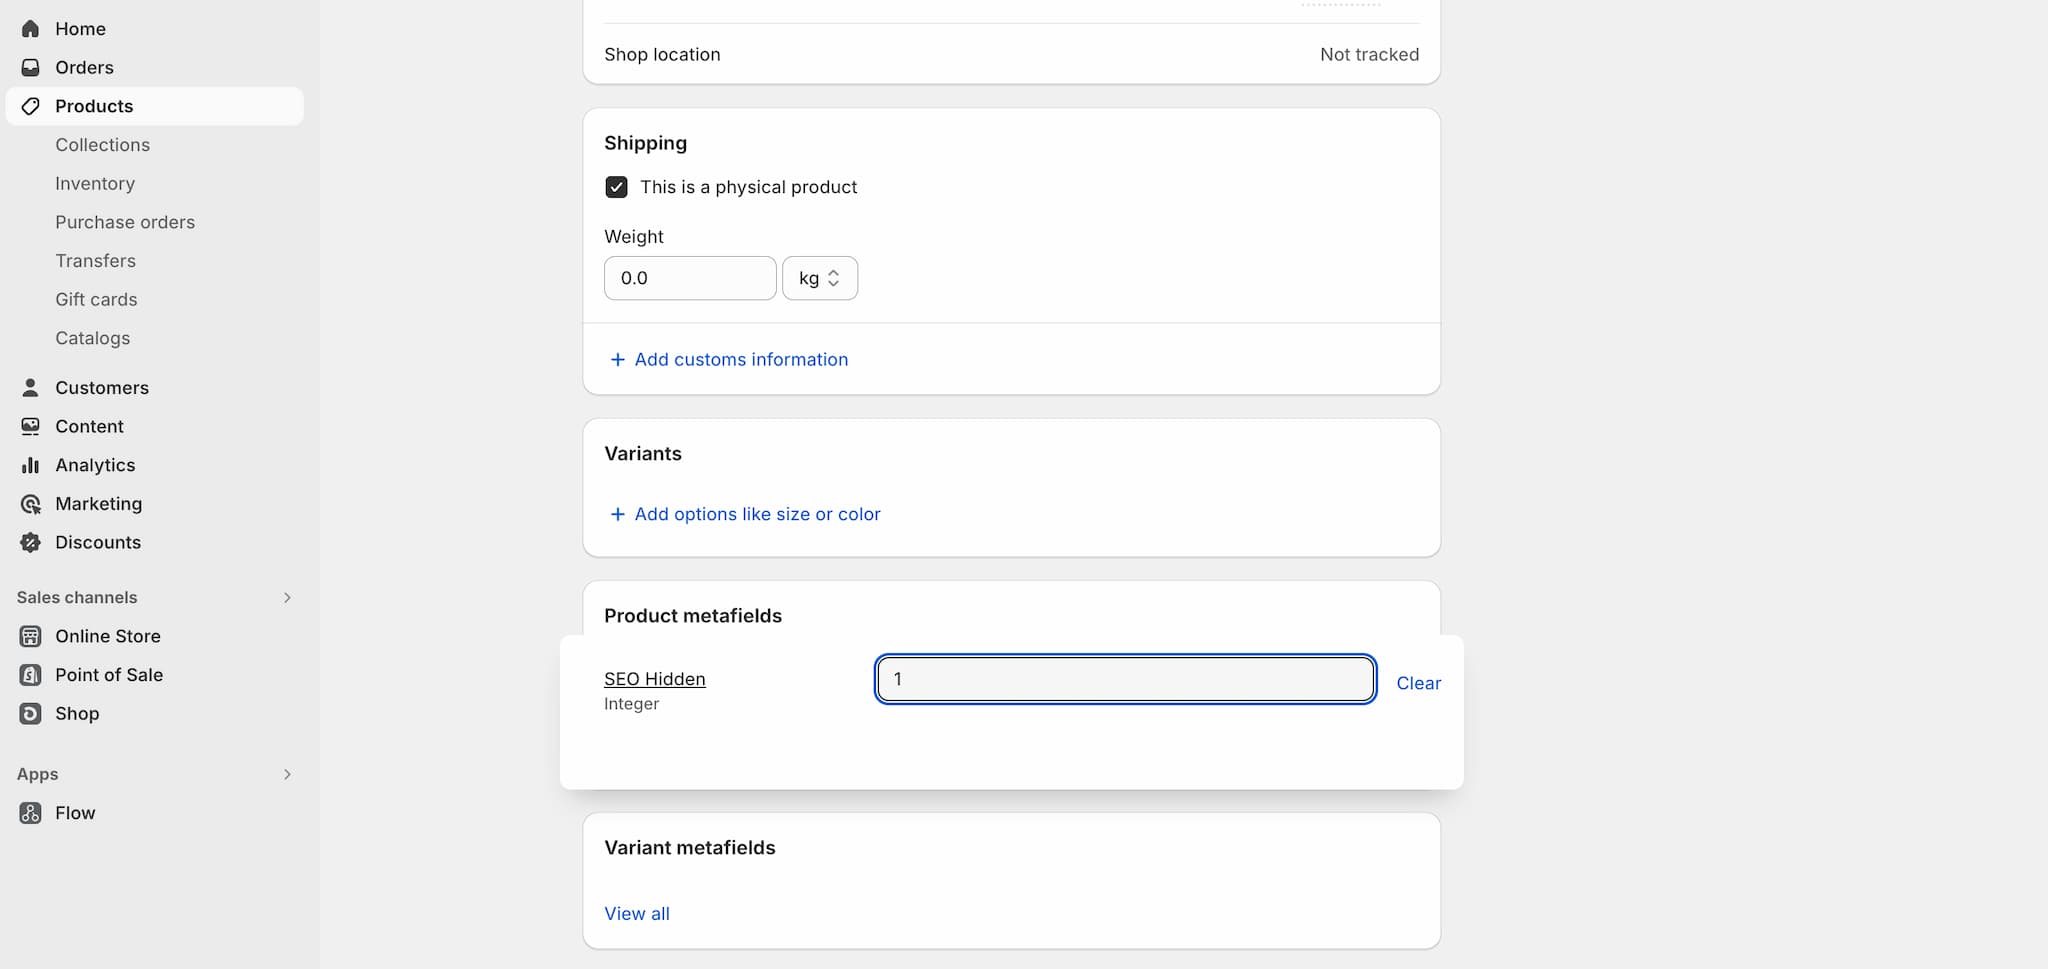Open Orders via its inbox icon
The width and height of the screenshot is (2048, 969).
pos(30,68)
